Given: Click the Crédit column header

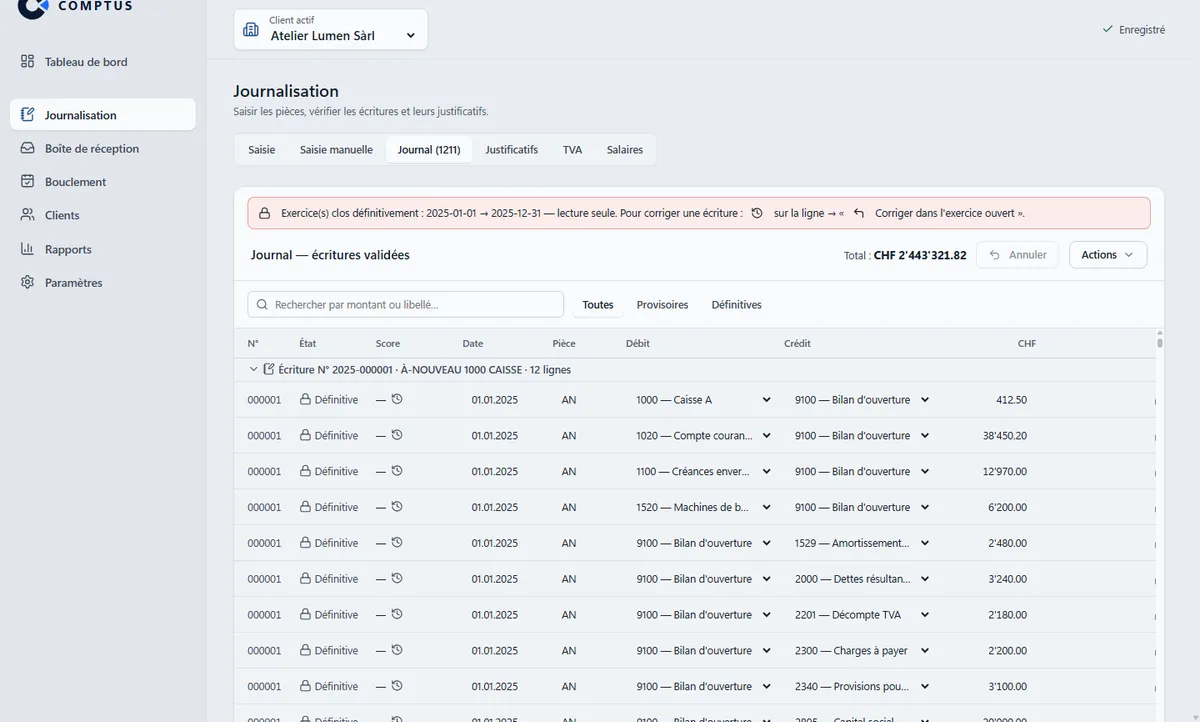Looking at the screenshot, I should (x=797, y=343).
